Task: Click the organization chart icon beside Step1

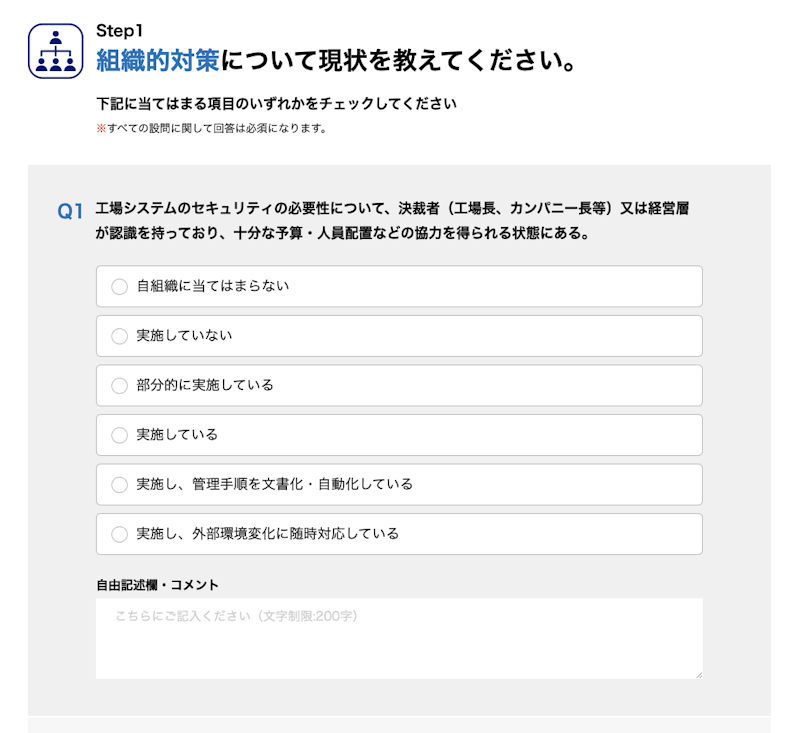Action: [x=56, y=50]
